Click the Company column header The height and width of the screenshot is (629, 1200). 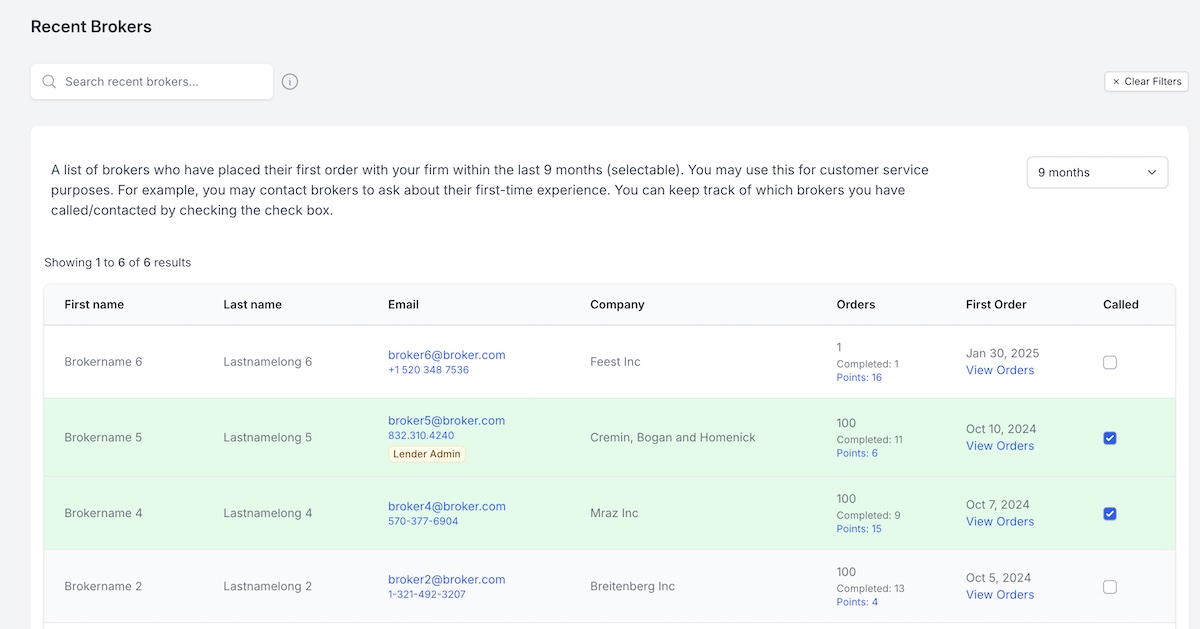click(x=617, y=304)
